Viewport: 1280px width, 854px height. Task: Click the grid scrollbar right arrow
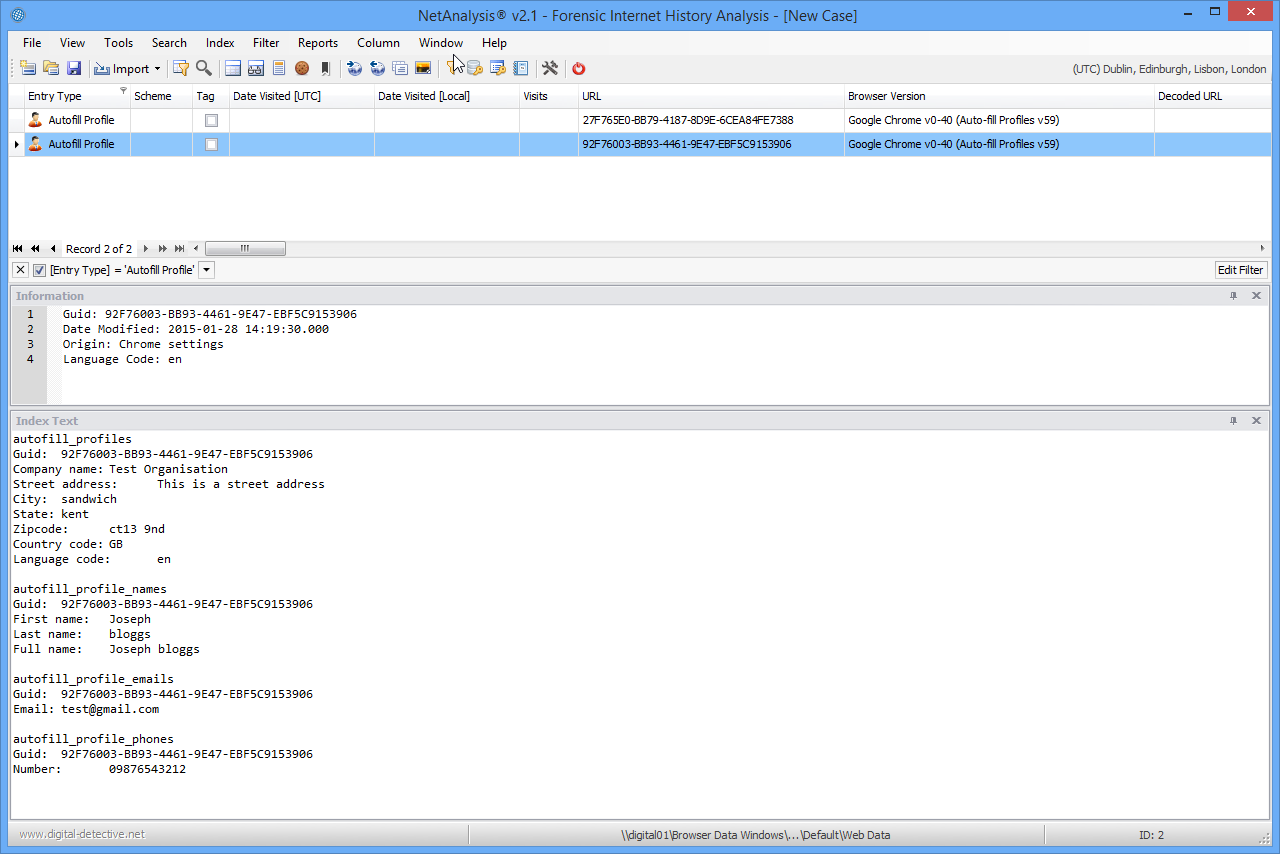coord(1263,249)
